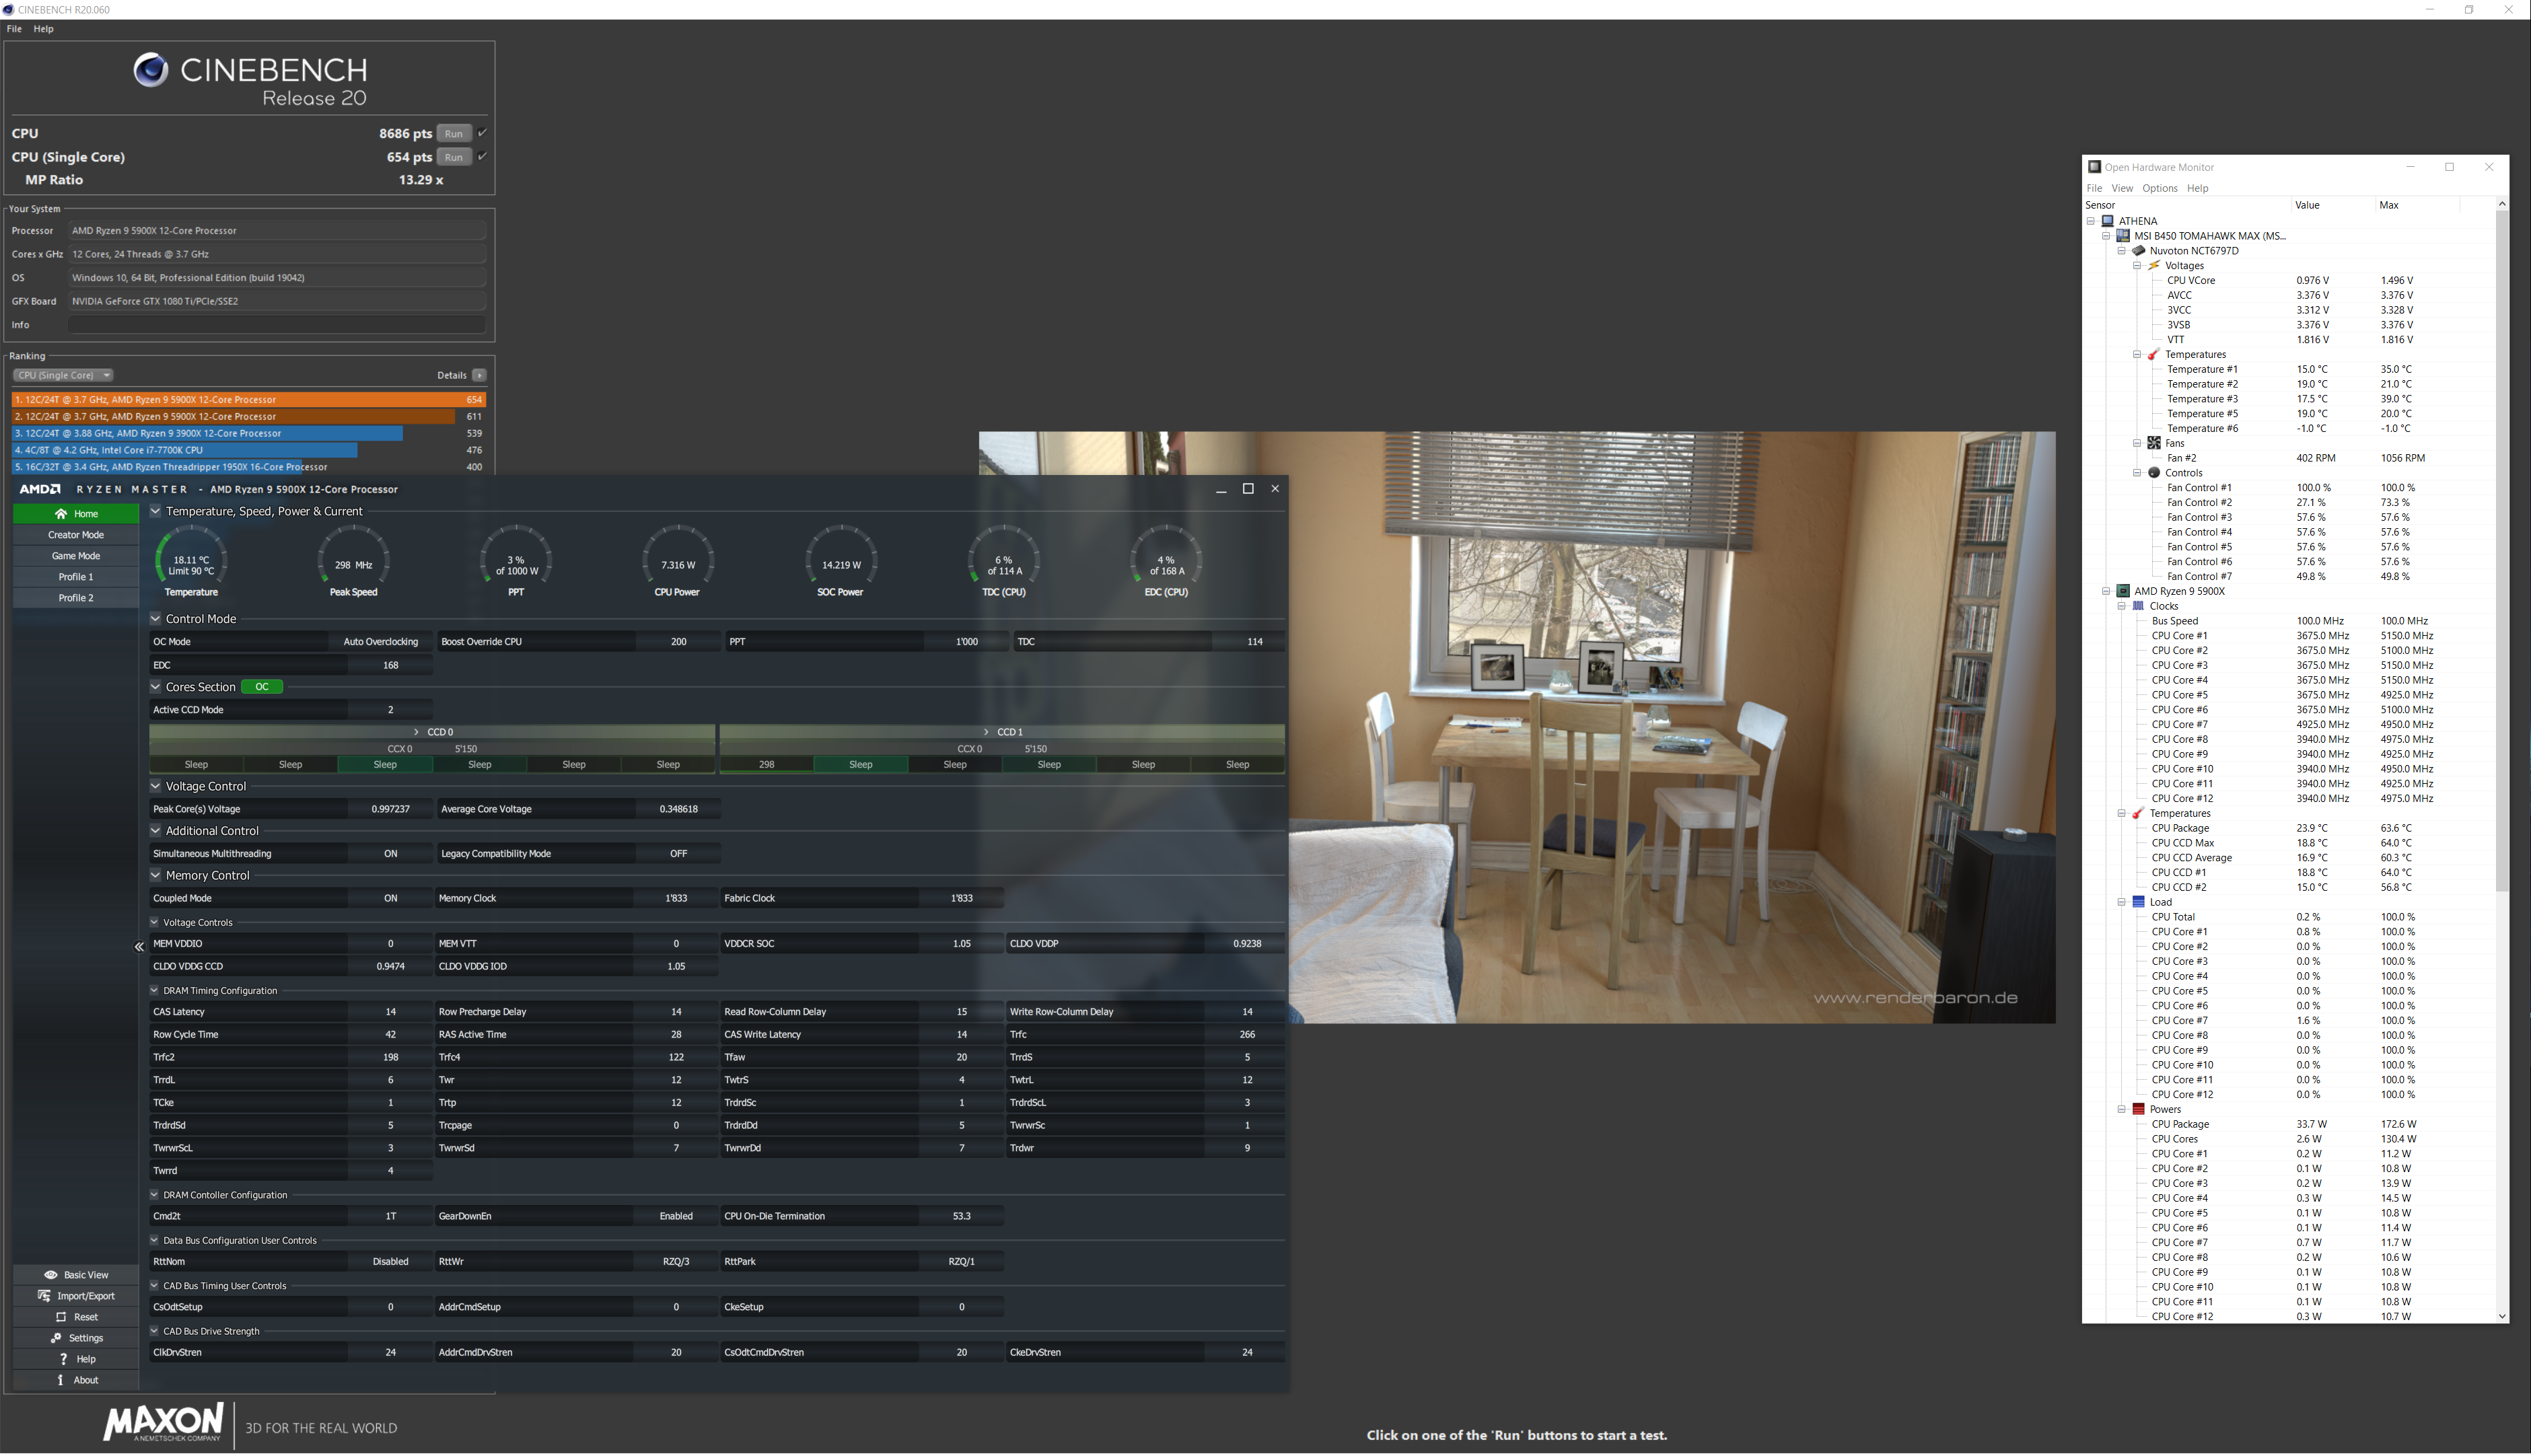
Task: Click the Reset icon in sidebar
Action: pyautogui.click(x=61, y=1317)
